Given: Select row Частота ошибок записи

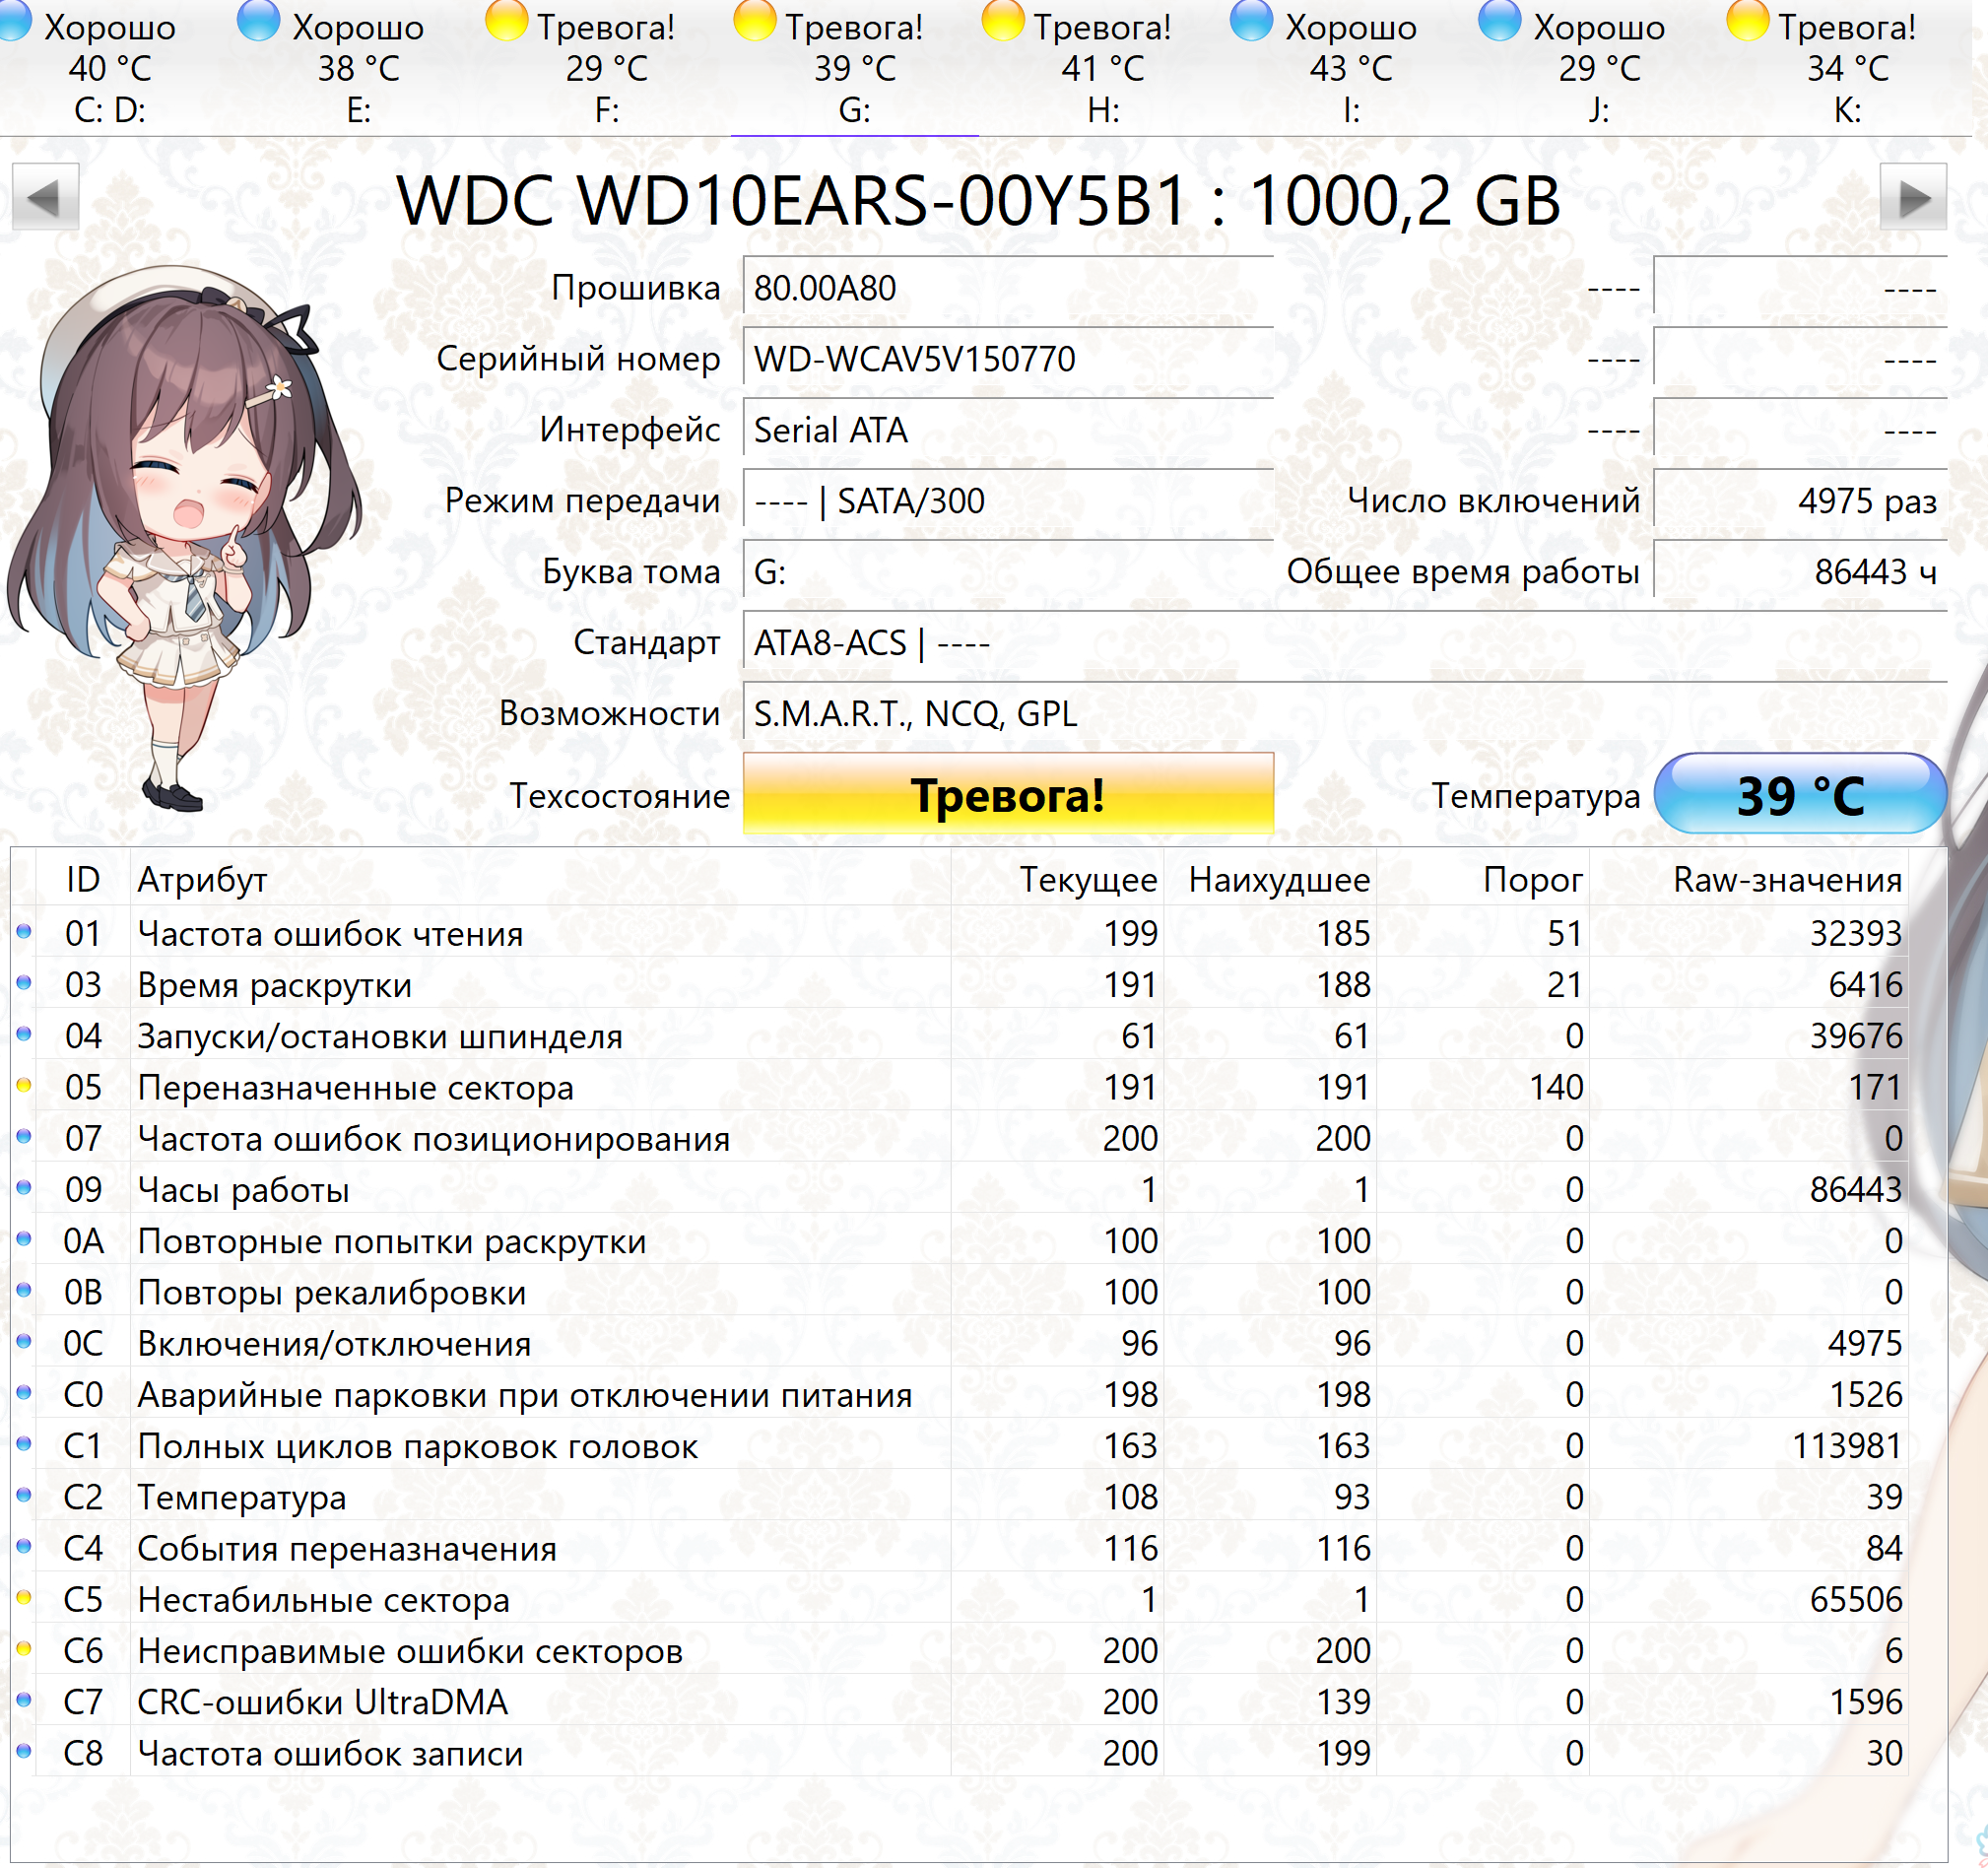Looking at the screenshot, I should 960,1753.
